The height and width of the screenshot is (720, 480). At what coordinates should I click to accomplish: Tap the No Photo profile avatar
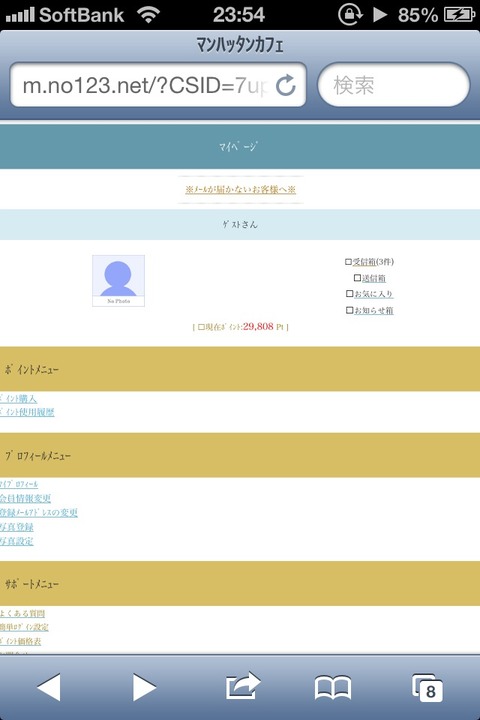coord(119,281)
